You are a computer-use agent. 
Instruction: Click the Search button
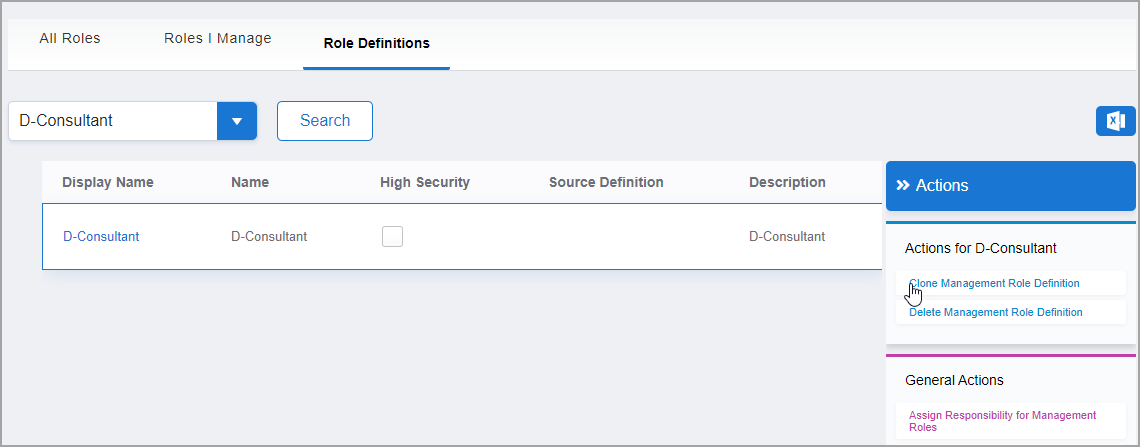[x=325, y=121]
